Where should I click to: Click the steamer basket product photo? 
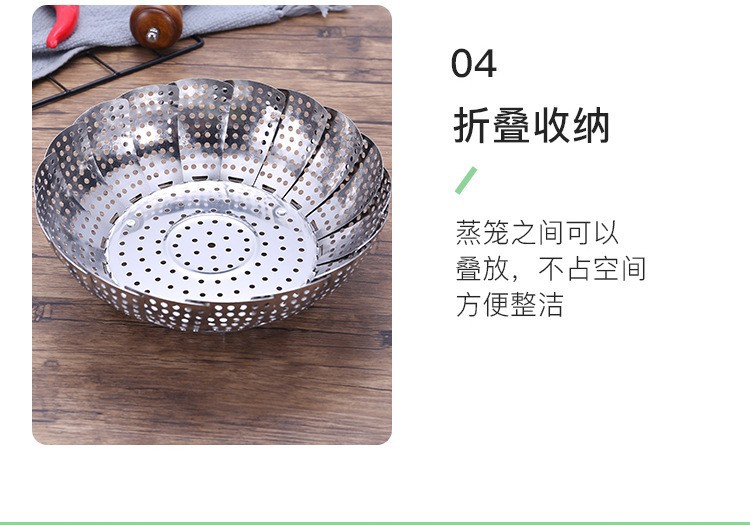pyautogui.click(x=212, y=225)
